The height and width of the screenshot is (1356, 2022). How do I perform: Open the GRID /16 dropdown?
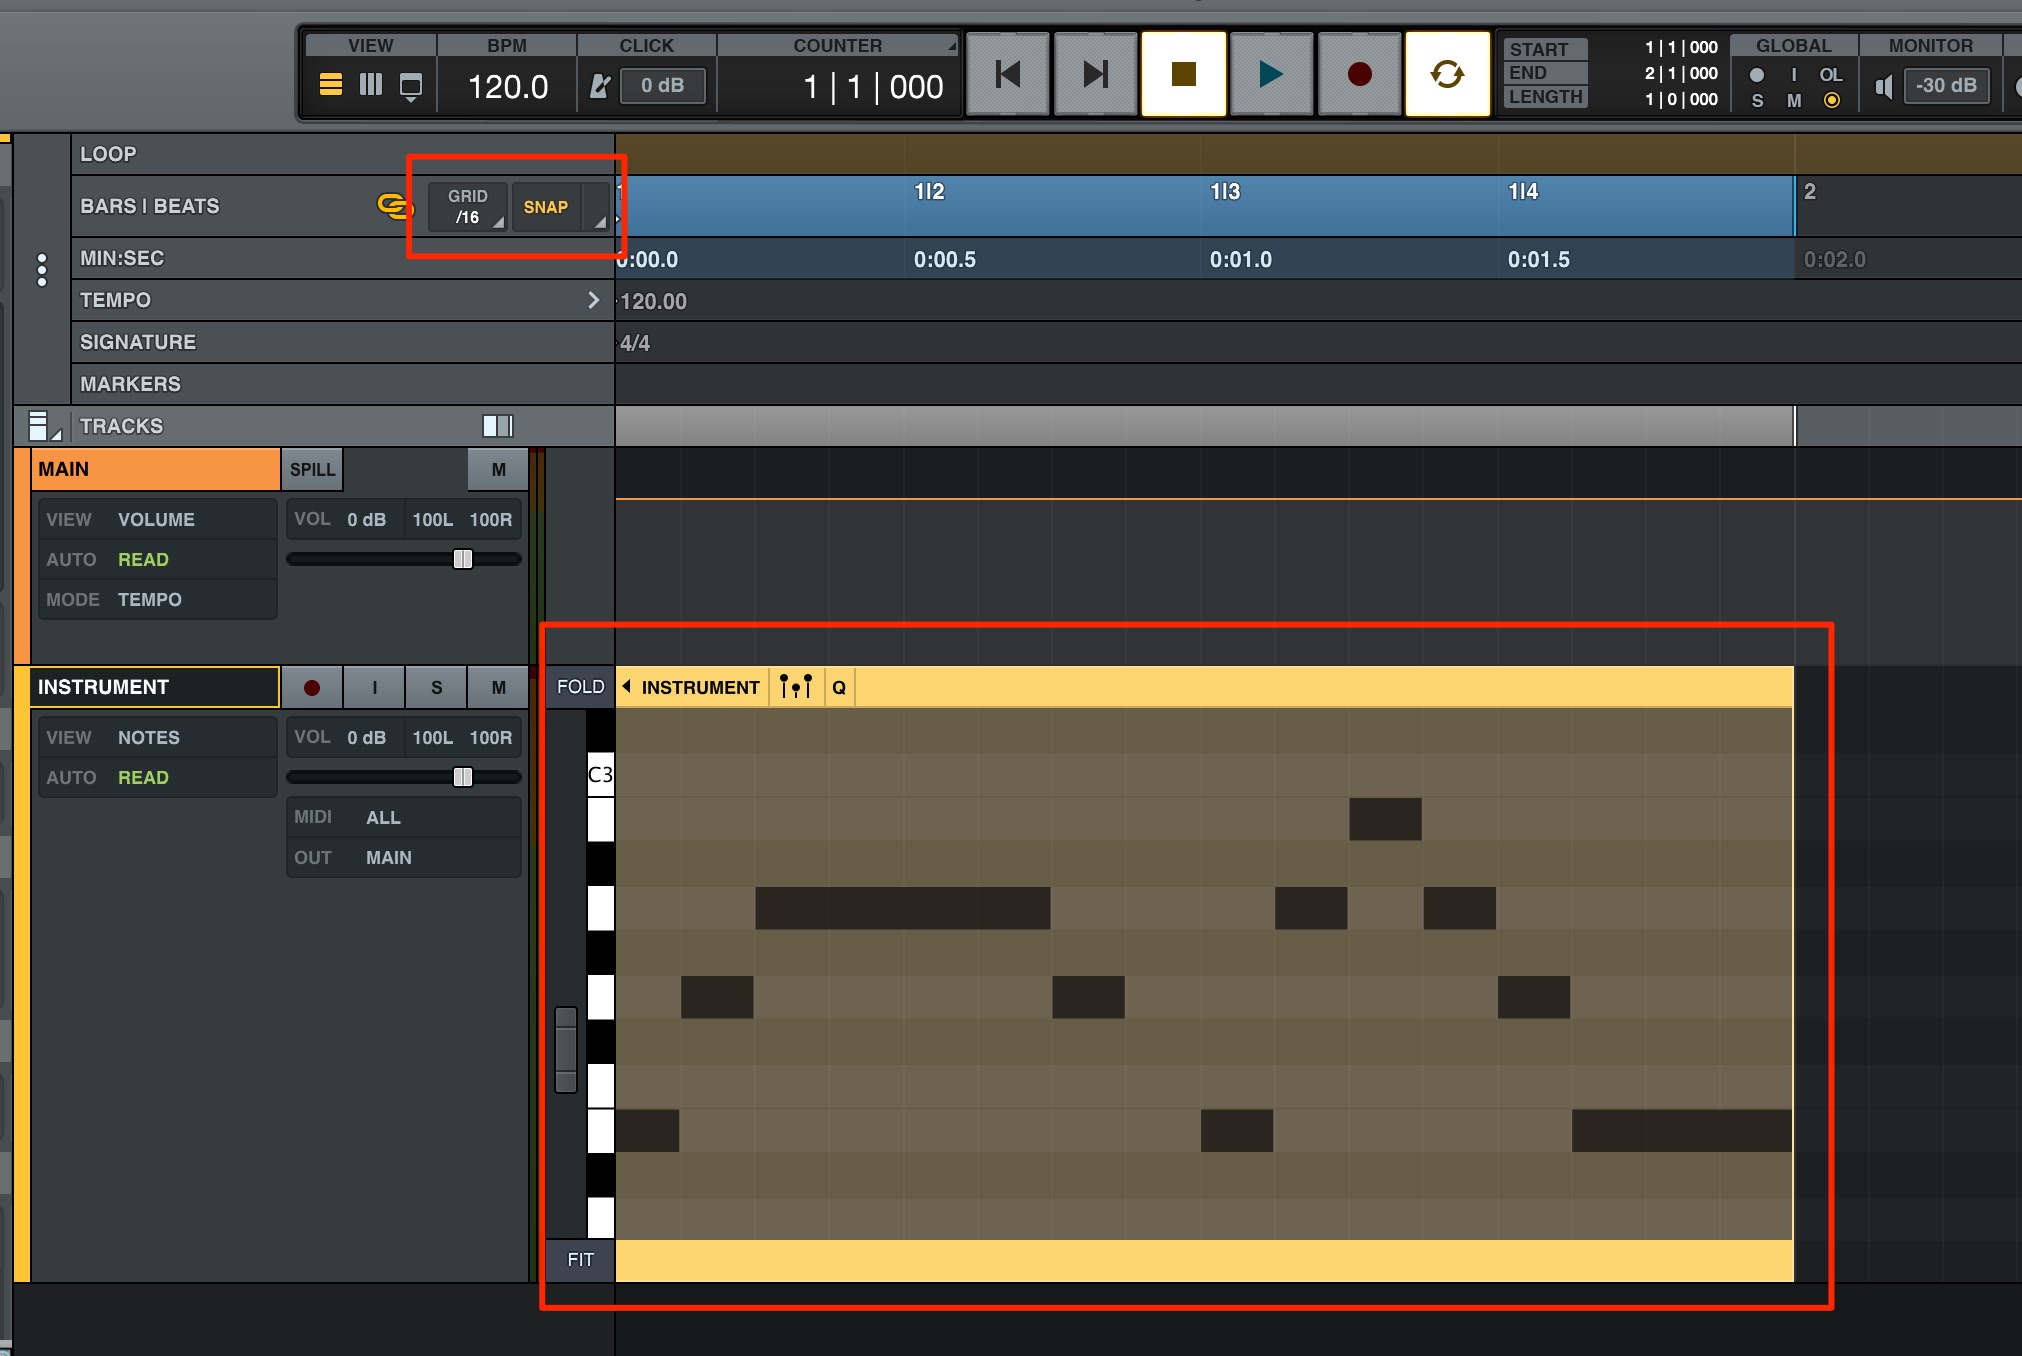point(468,207)
